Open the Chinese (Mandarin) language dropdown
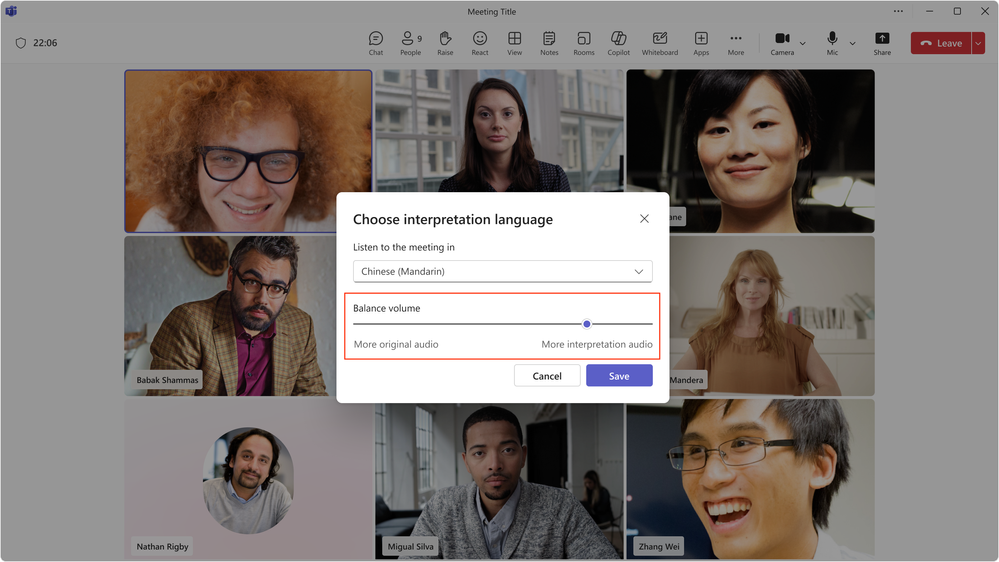 pos(502,271)
